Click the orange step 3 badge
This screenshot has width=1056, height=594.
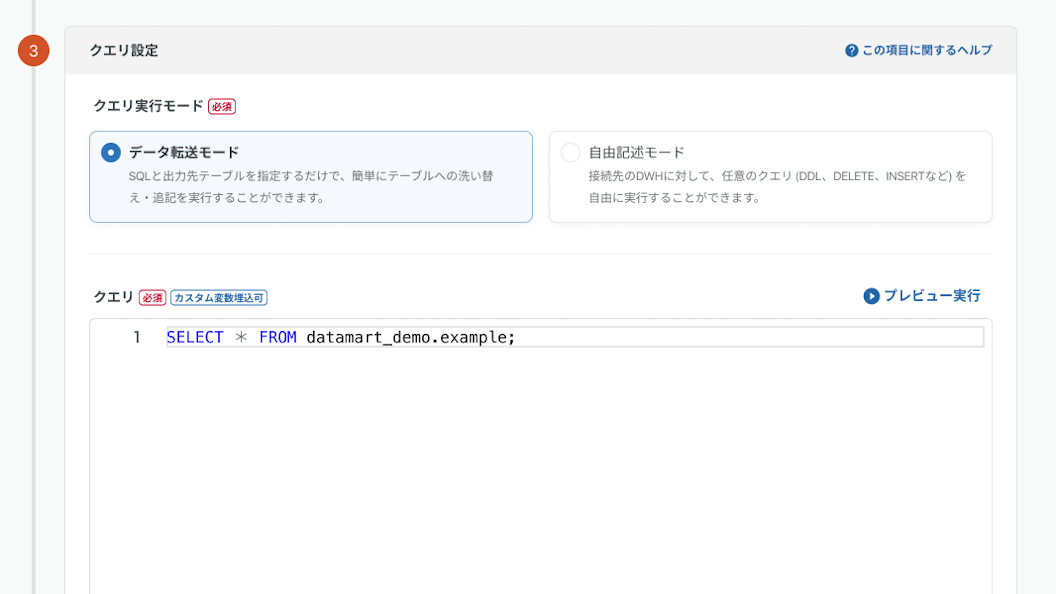33,51
